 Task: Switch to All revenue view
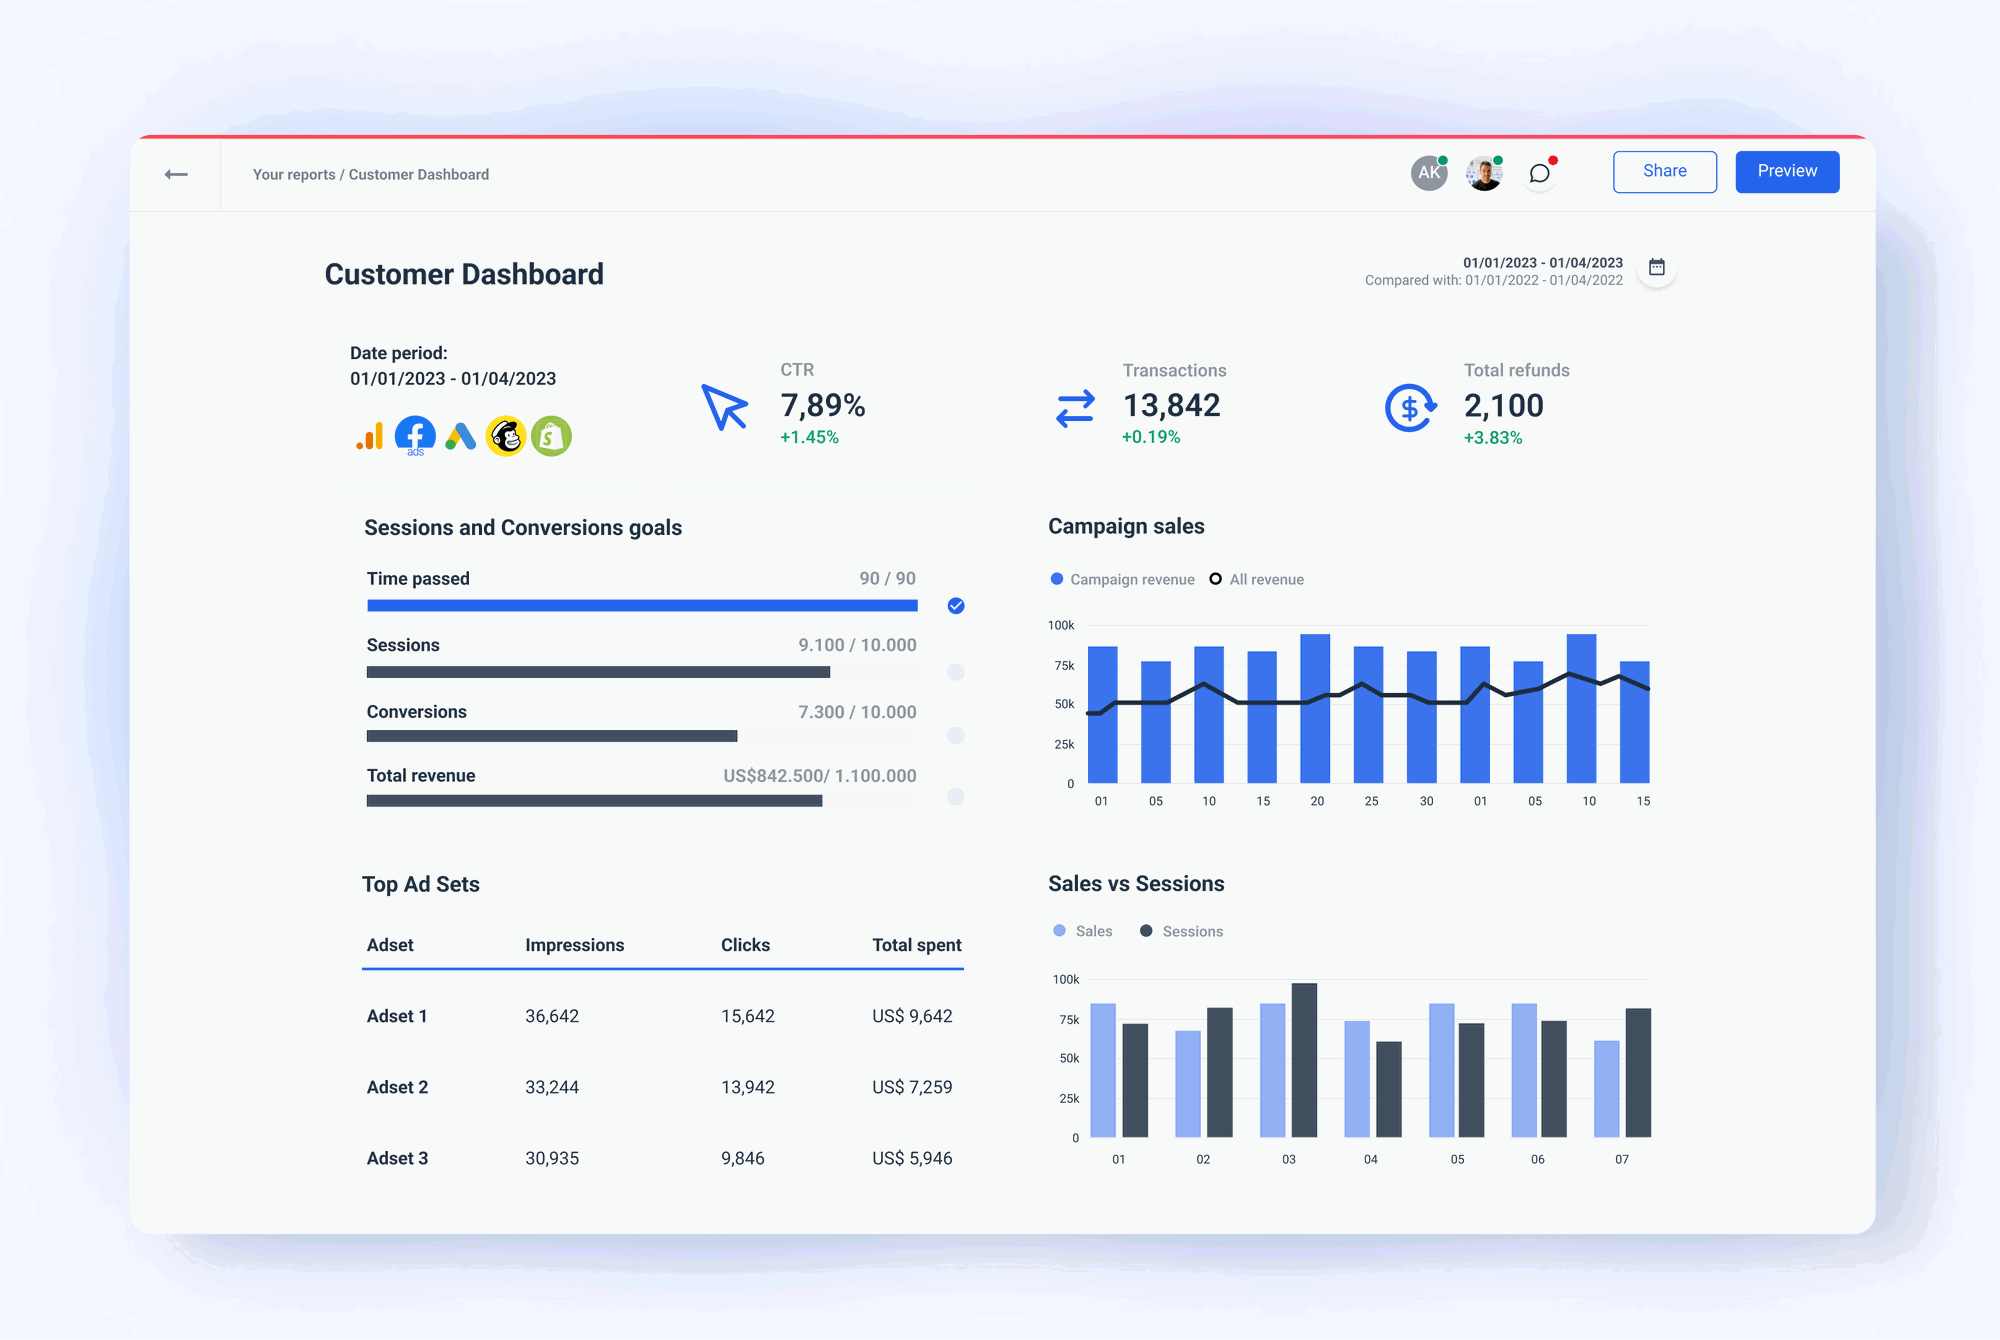pyautogui.click(x=1216, y=578)
